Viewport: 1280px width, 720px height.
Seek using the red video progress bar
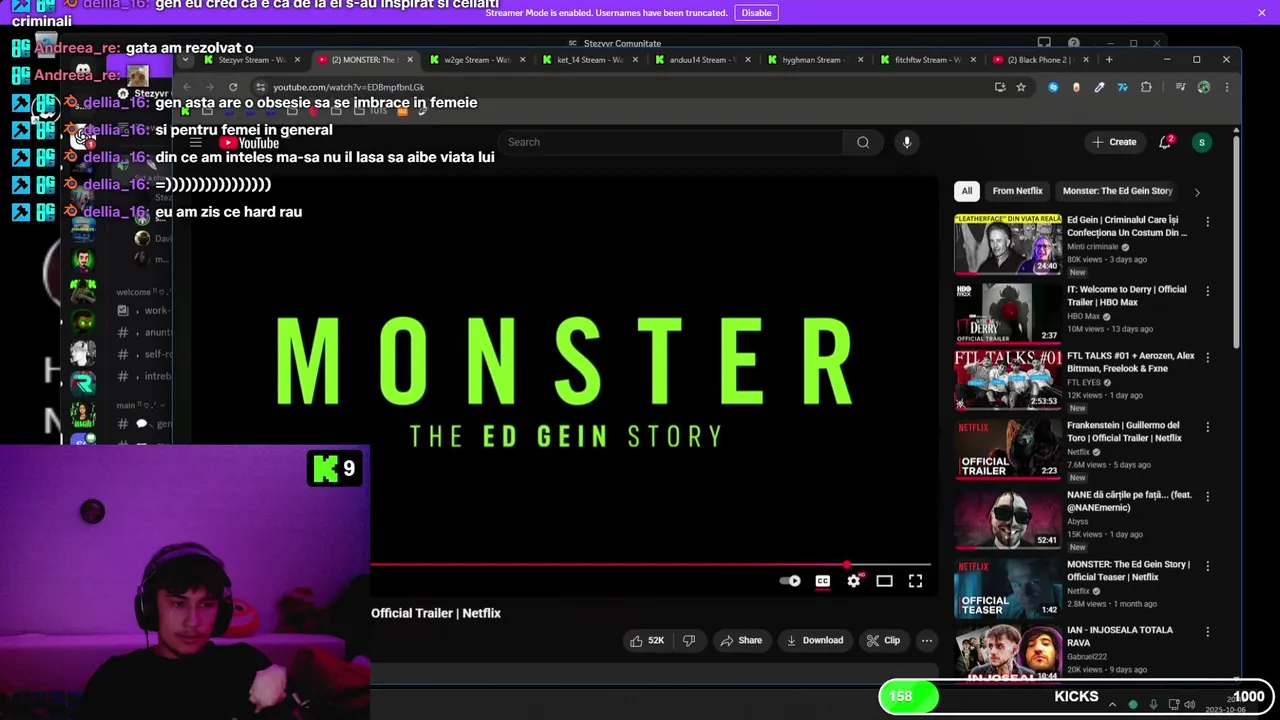pyautogui.click(x=650, y=565)
